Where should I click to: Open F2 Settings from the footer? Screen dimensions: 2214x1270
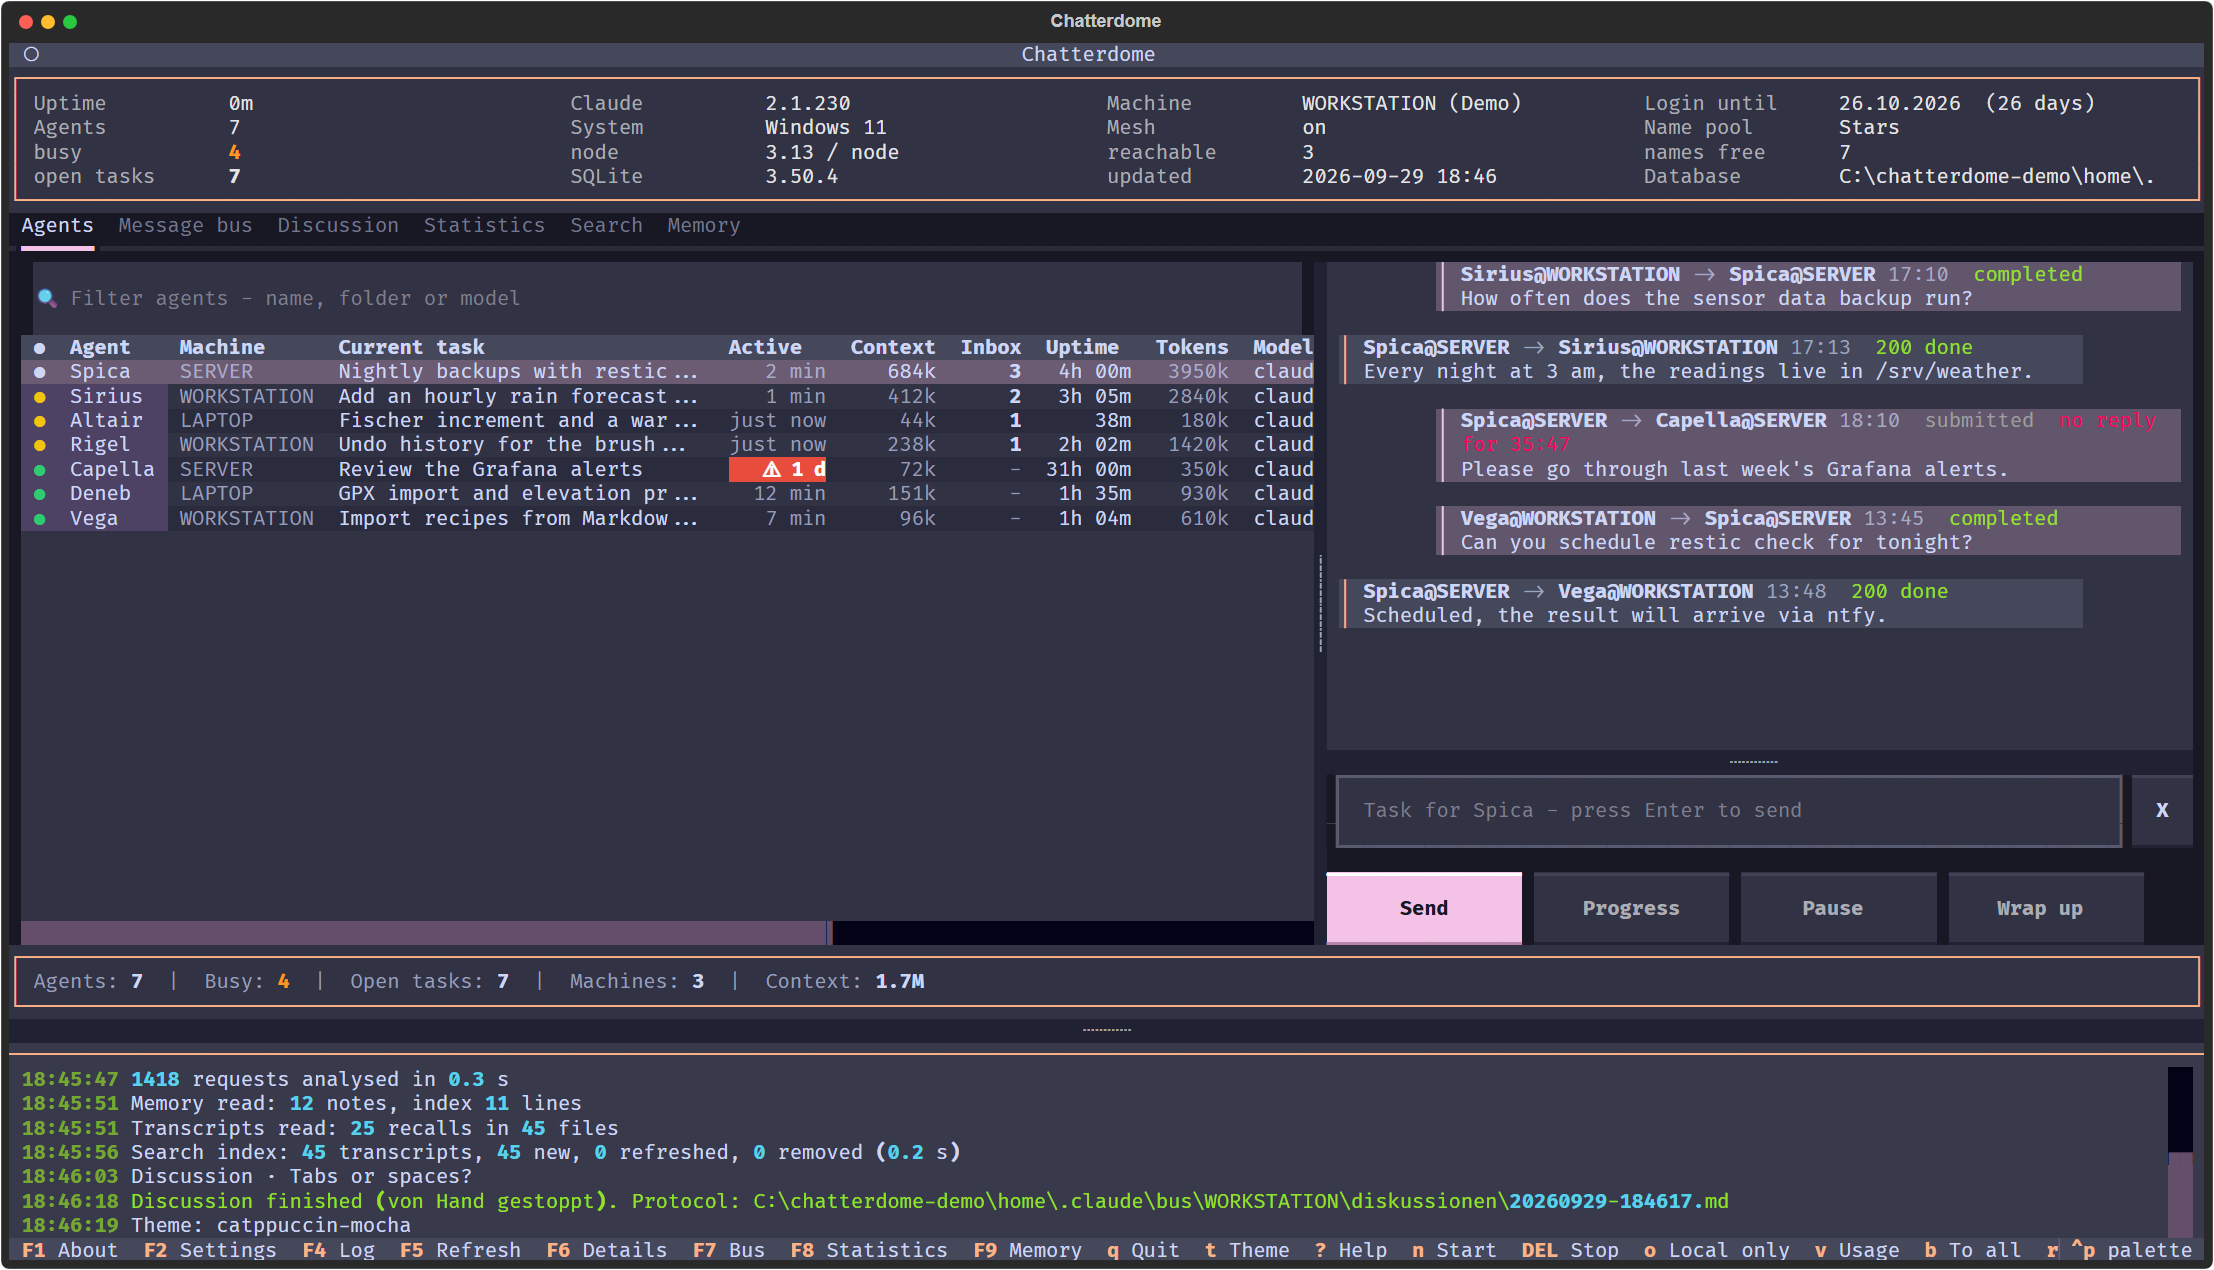coord(210,1250)
